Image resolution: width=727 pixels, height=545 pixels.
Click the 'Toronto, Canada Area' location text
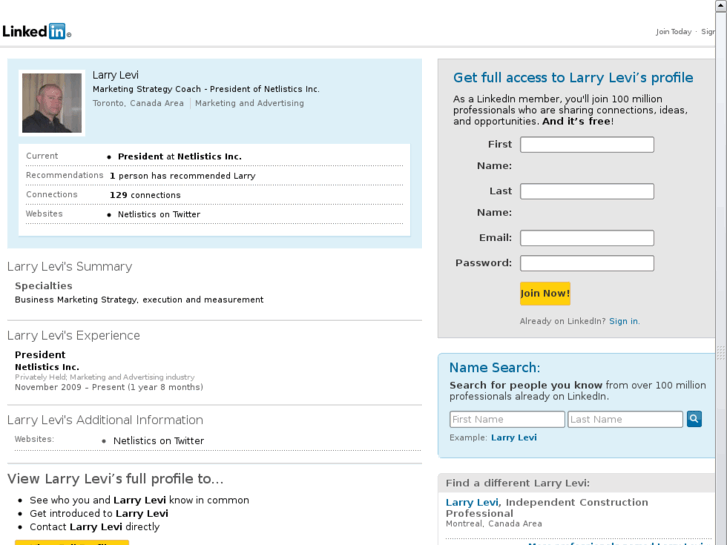pos(138,103)
